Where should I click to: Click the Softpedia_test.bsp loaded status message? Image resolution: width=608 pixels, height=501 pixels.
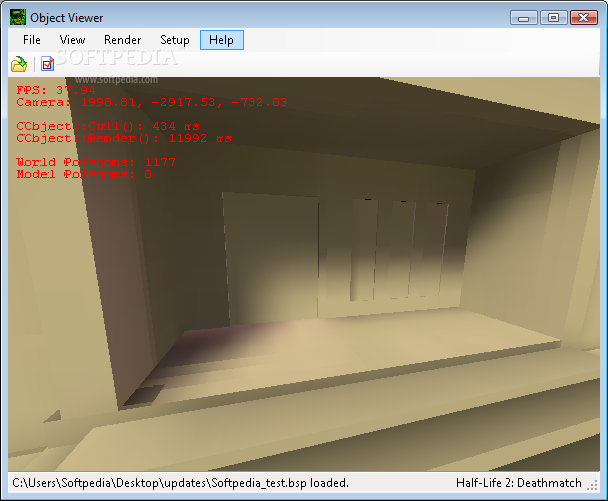tap(181, 483)
